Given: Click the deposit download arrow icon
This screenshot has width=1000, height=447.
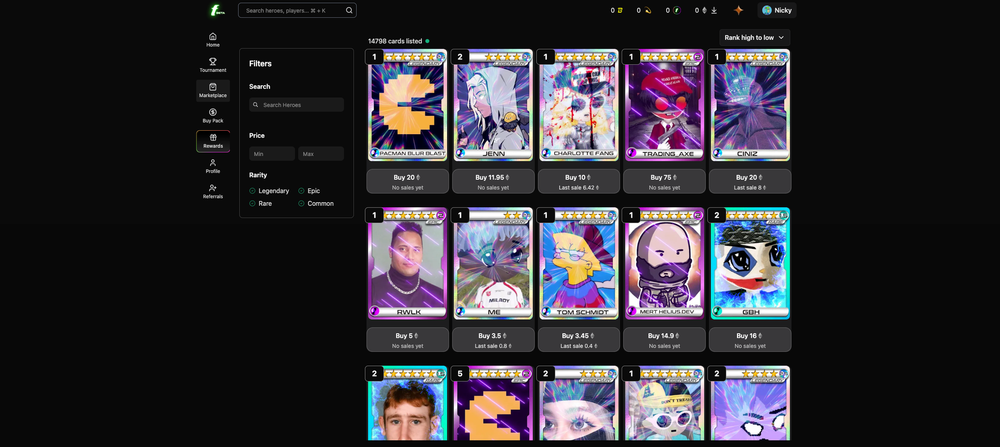Looking at the screenshot, I should pos(714,10).
